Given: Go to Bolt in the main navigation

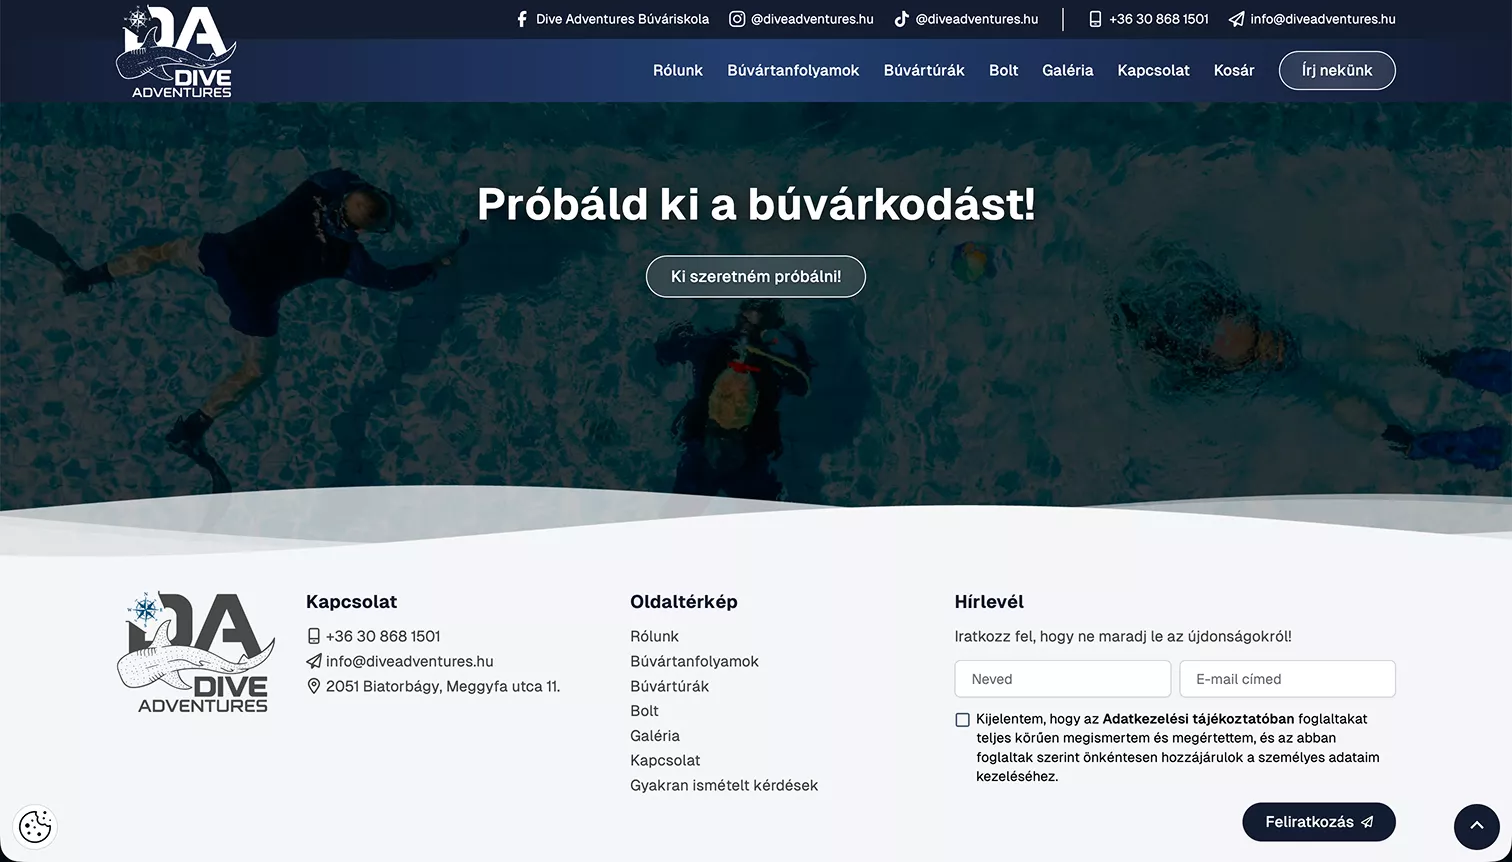Looking at the screenshot, I should [x=1004, y=70].
